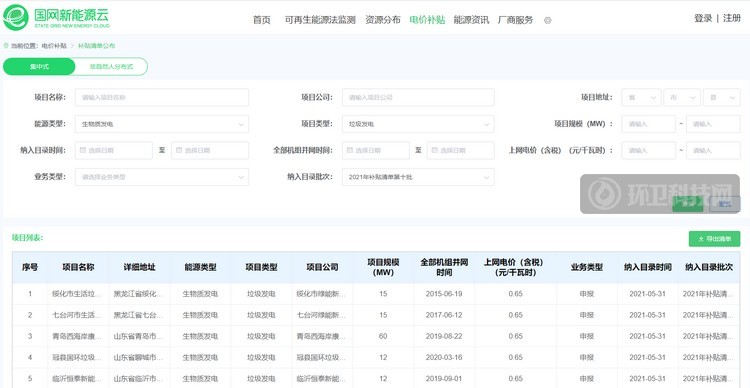Screen dimensions: 750x388
Task: Open the 纳入目录批次 dropdown
Action: click(x=418, y=177)
